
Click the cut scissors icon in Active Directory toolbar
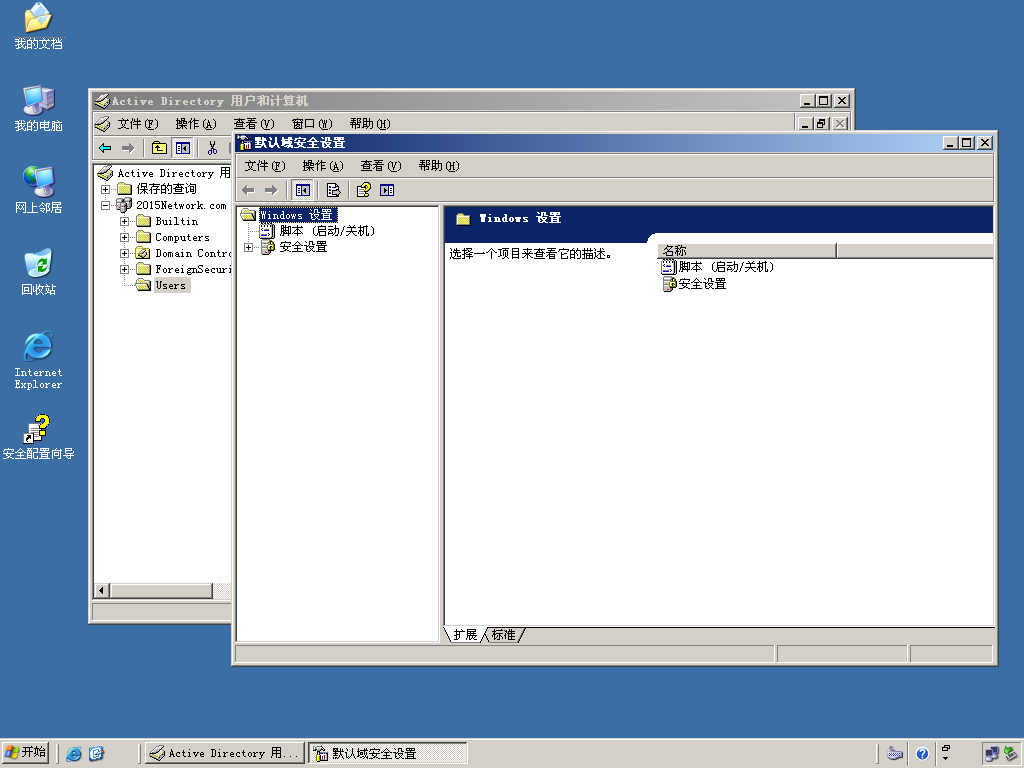pyautogui.click(x=212, y=148)
